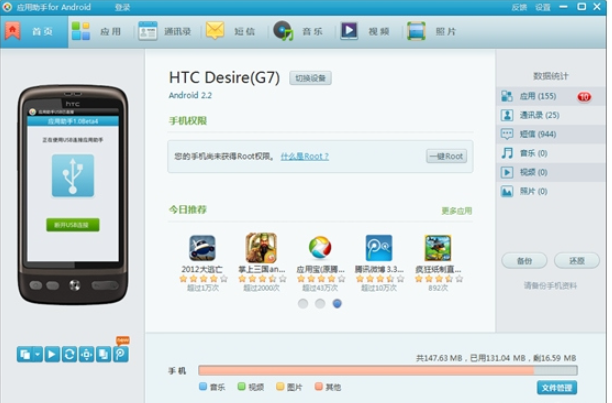Switch to the 短信 messages tab
This screenshot has height=403, width=612.
230,32
